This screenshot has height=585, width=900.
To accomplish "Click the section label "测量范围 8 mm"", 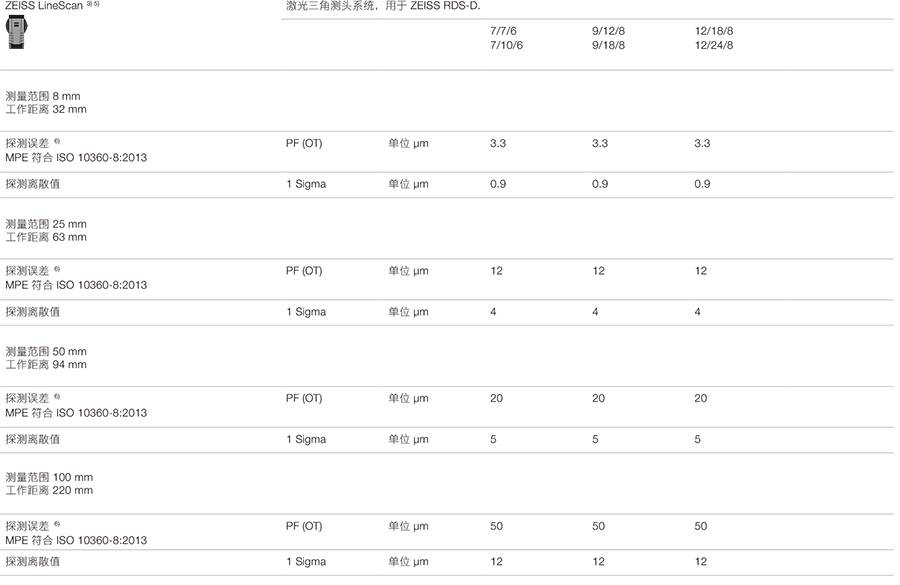I will pos(43,96).
